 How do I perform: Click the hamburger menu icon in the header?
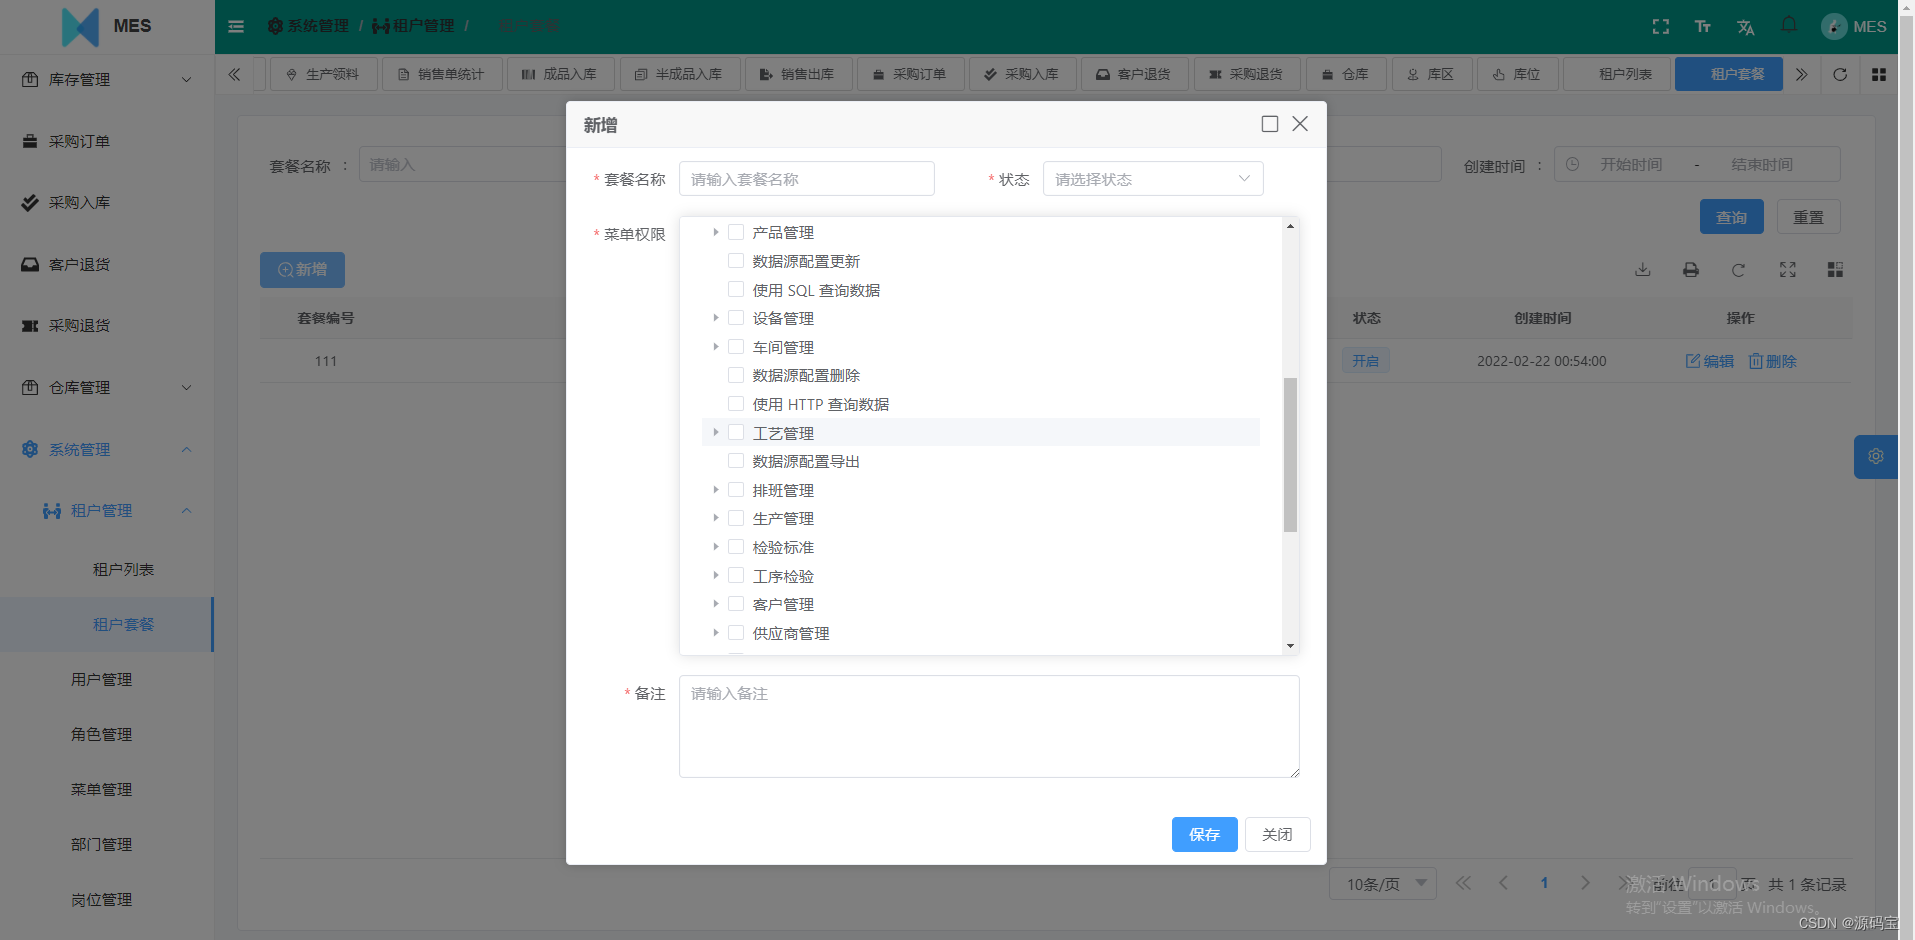tap(236, 26)
